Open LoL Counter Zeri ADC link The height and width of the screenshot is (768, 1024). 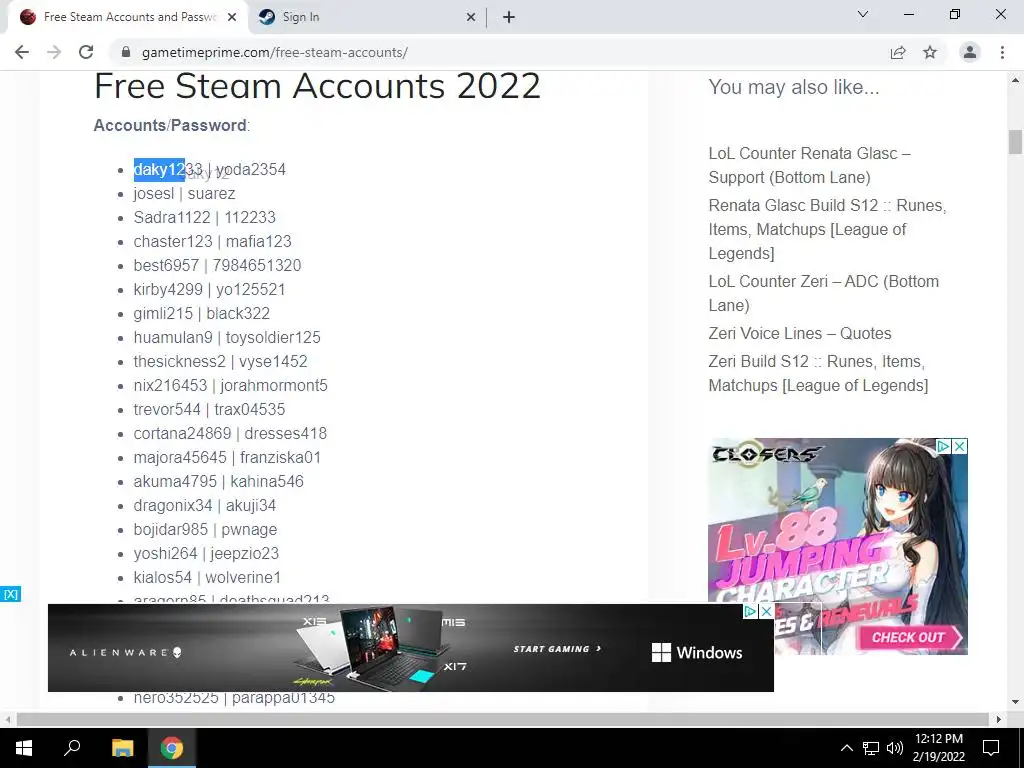tap(824, 293)
